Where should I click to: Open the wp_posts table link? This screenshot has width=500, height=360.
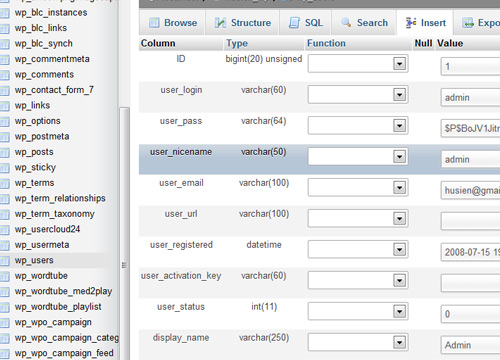tap(34, 152)
